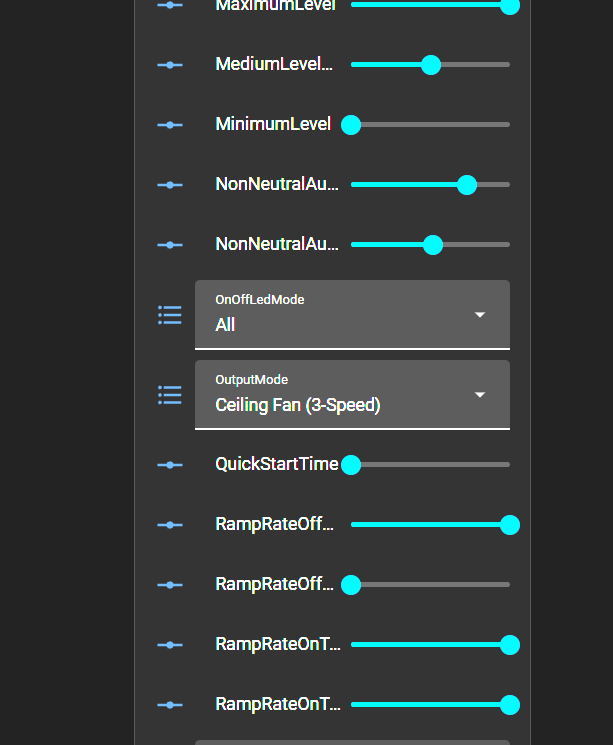Click the 'Ceiling Fan (3-Speed)' value text
Screen dimensions: 613x745
tap(298, 405)
